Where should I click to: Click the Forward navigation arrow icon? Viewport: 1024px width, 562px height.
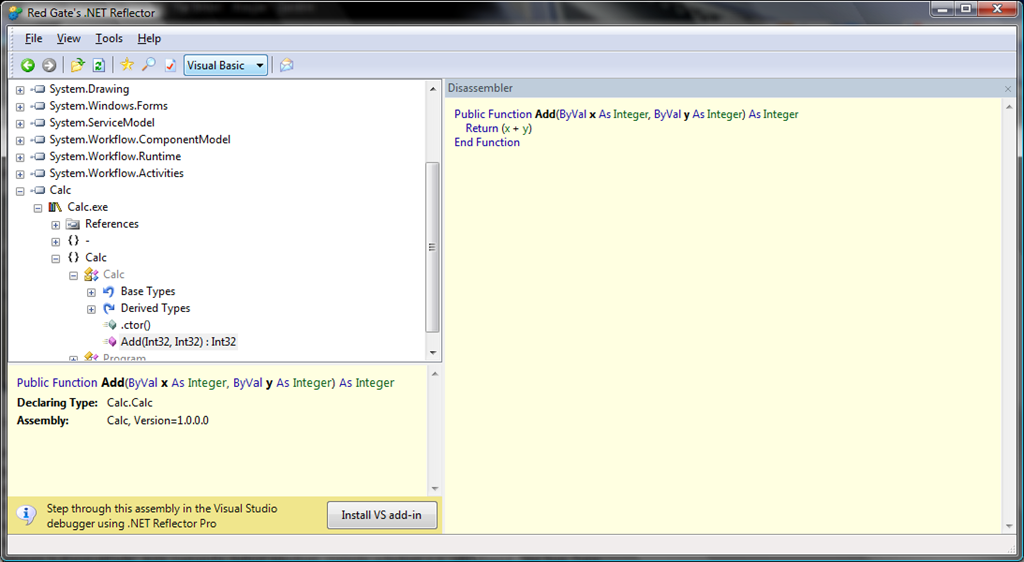pyautogui.click(x=49, y=65)
